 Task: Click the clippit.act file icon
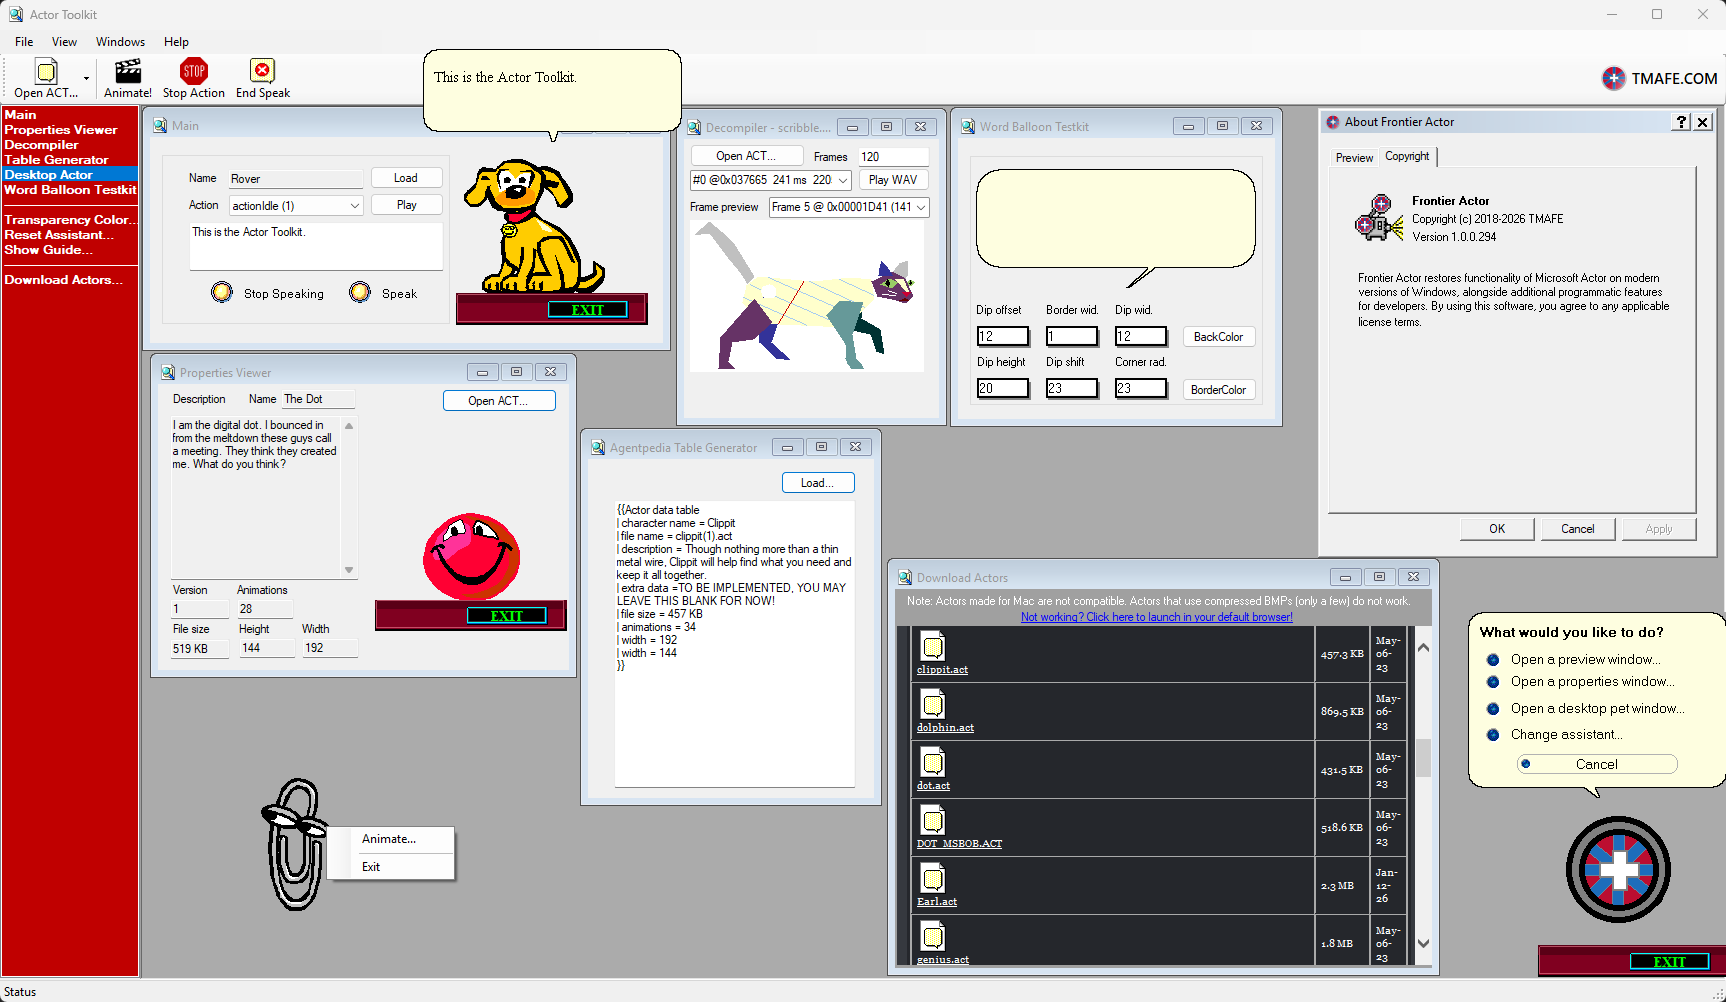pos(932,647)
